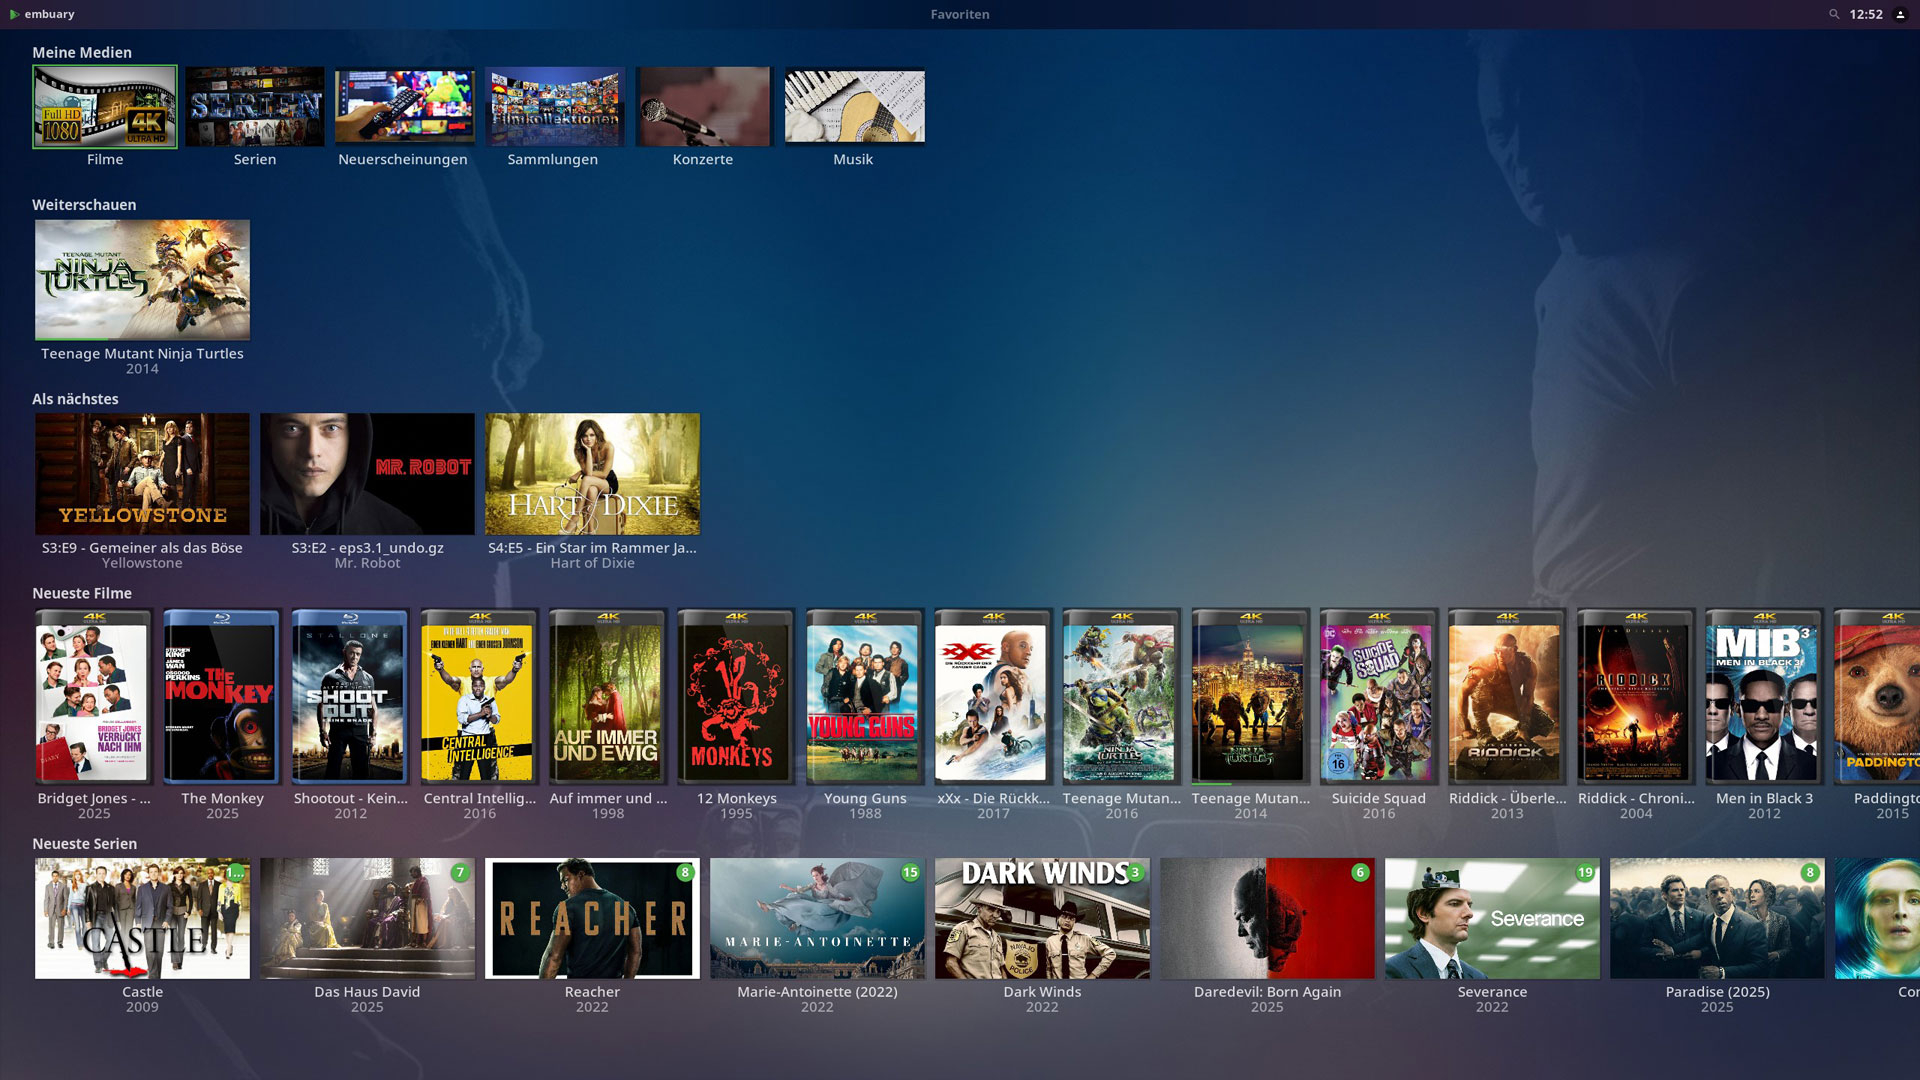Play the Yellowstone S3:E9 next-up episode
The image size is (1920, 1080).
click(142, 474)
